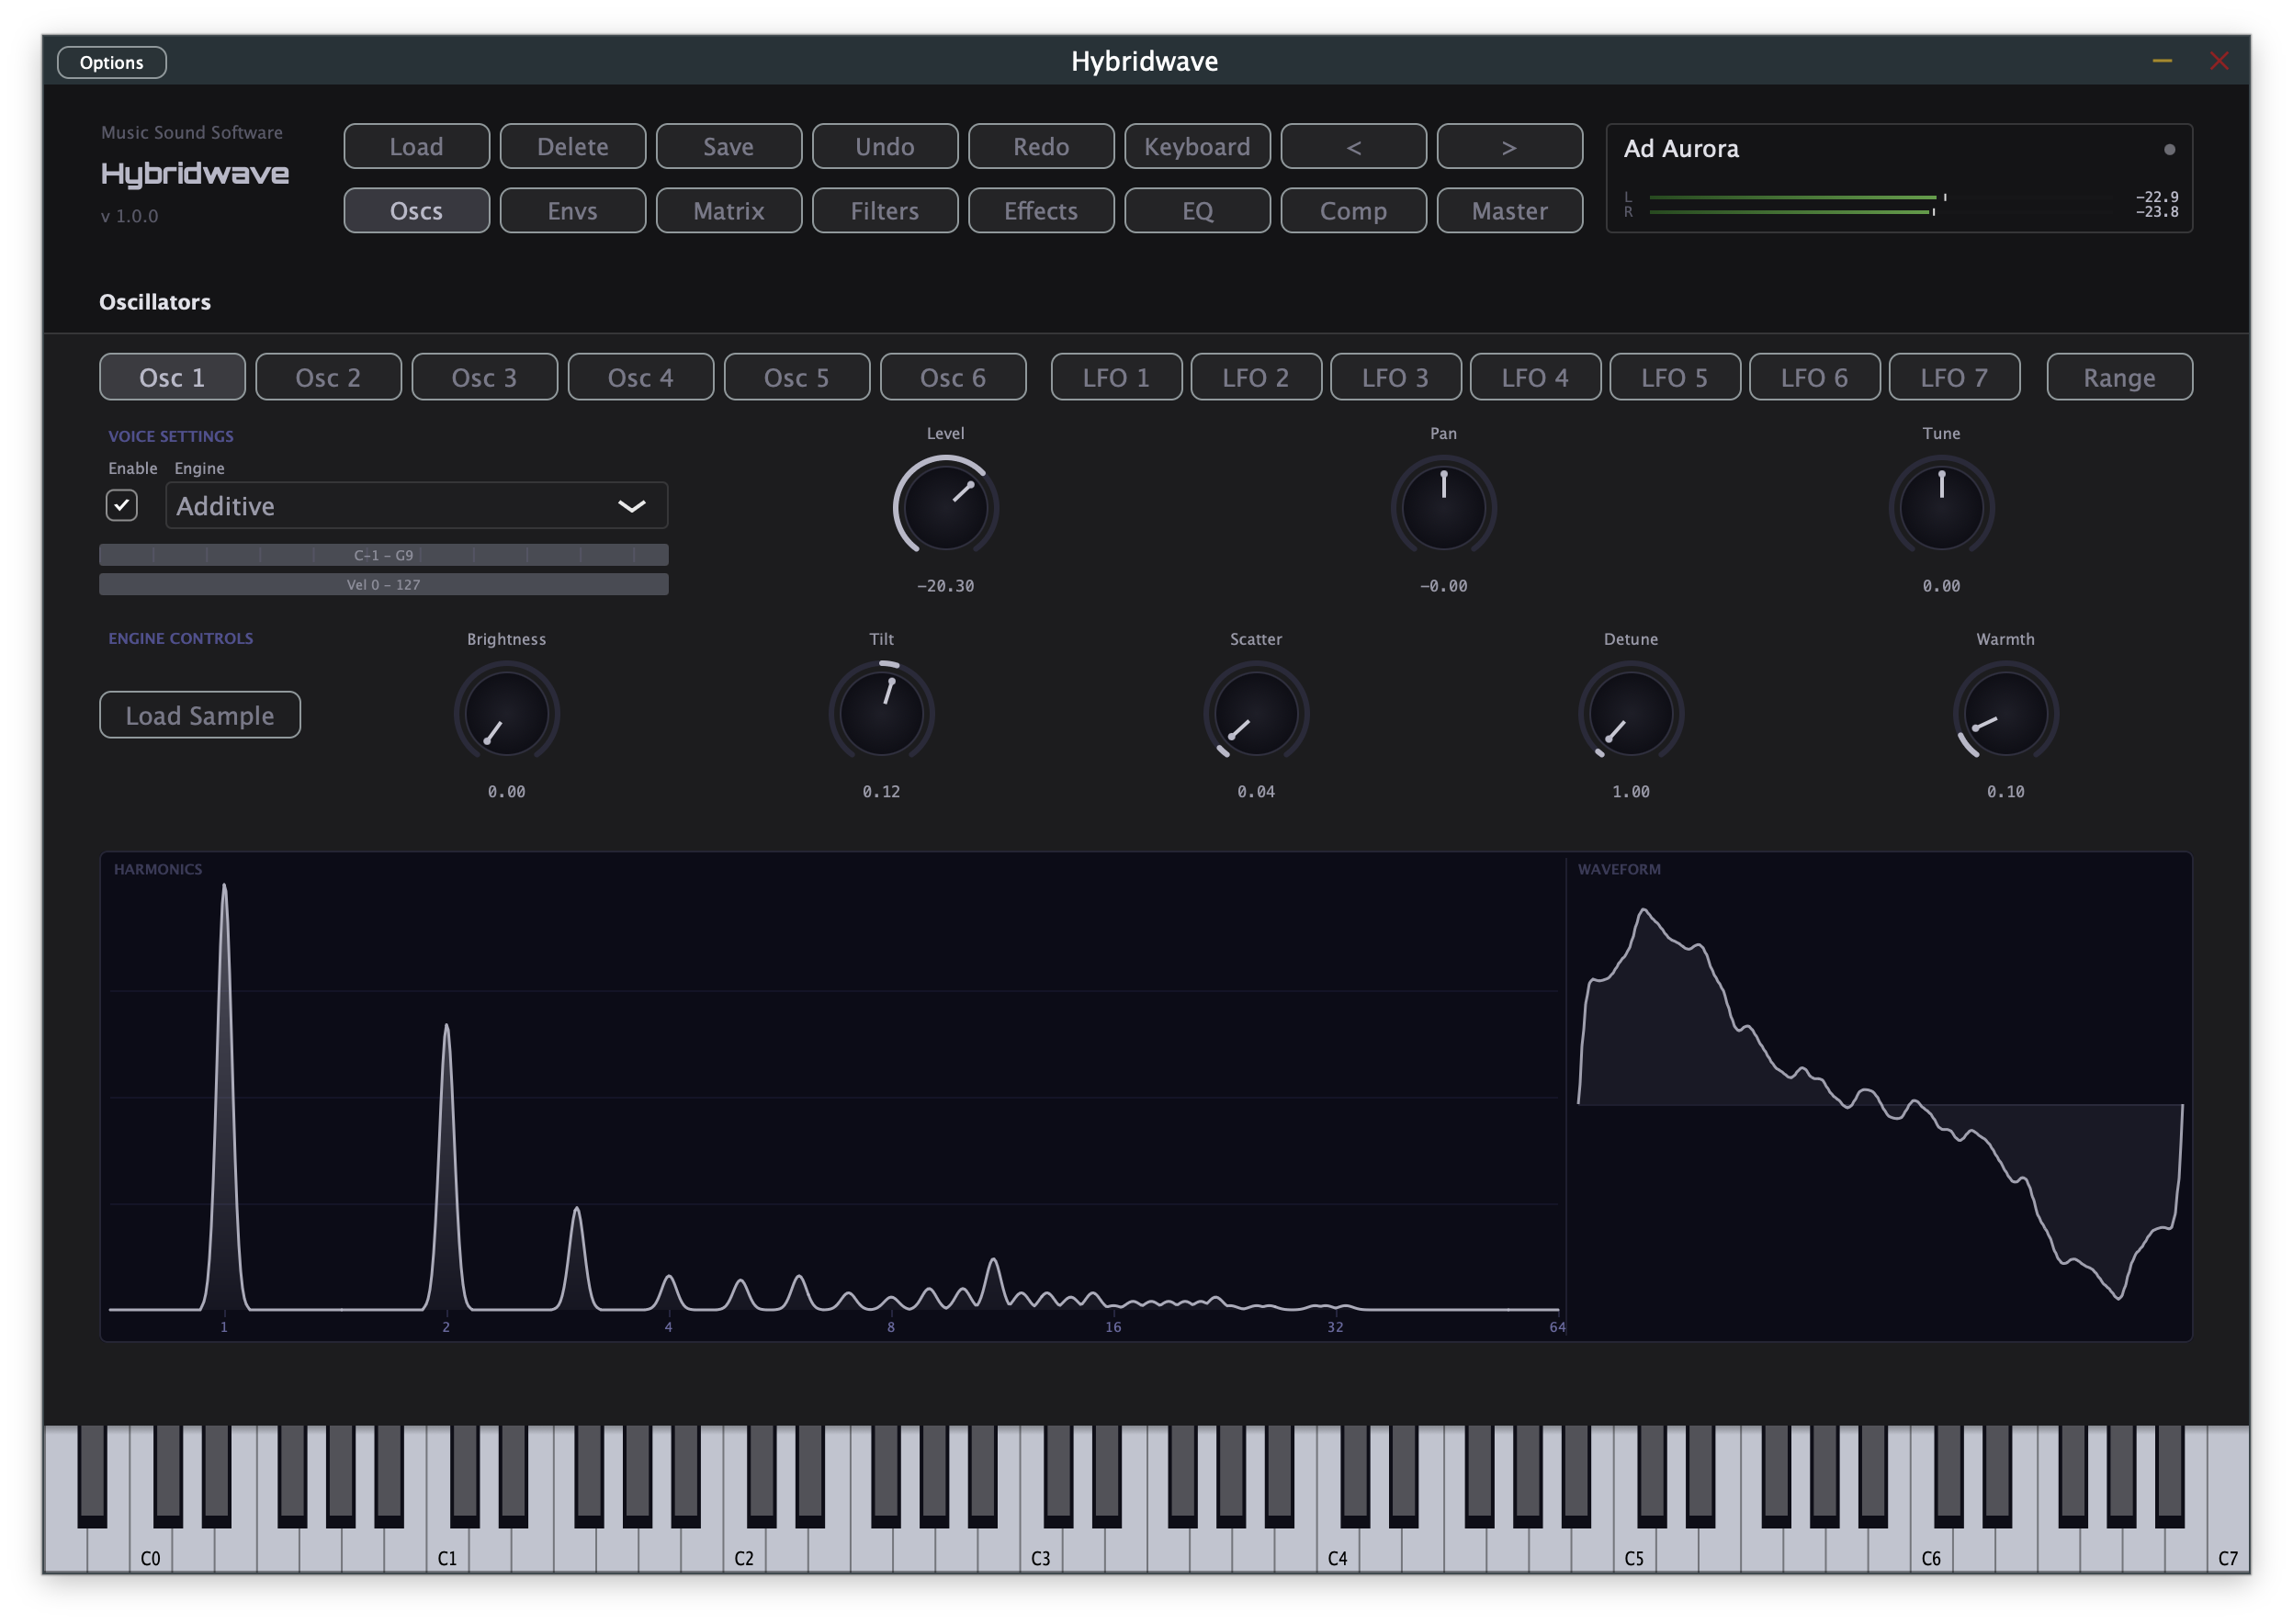Select the LFO 1 tab
The height and width of the screenshot is (1624, 2293).
coord(1116,377)
